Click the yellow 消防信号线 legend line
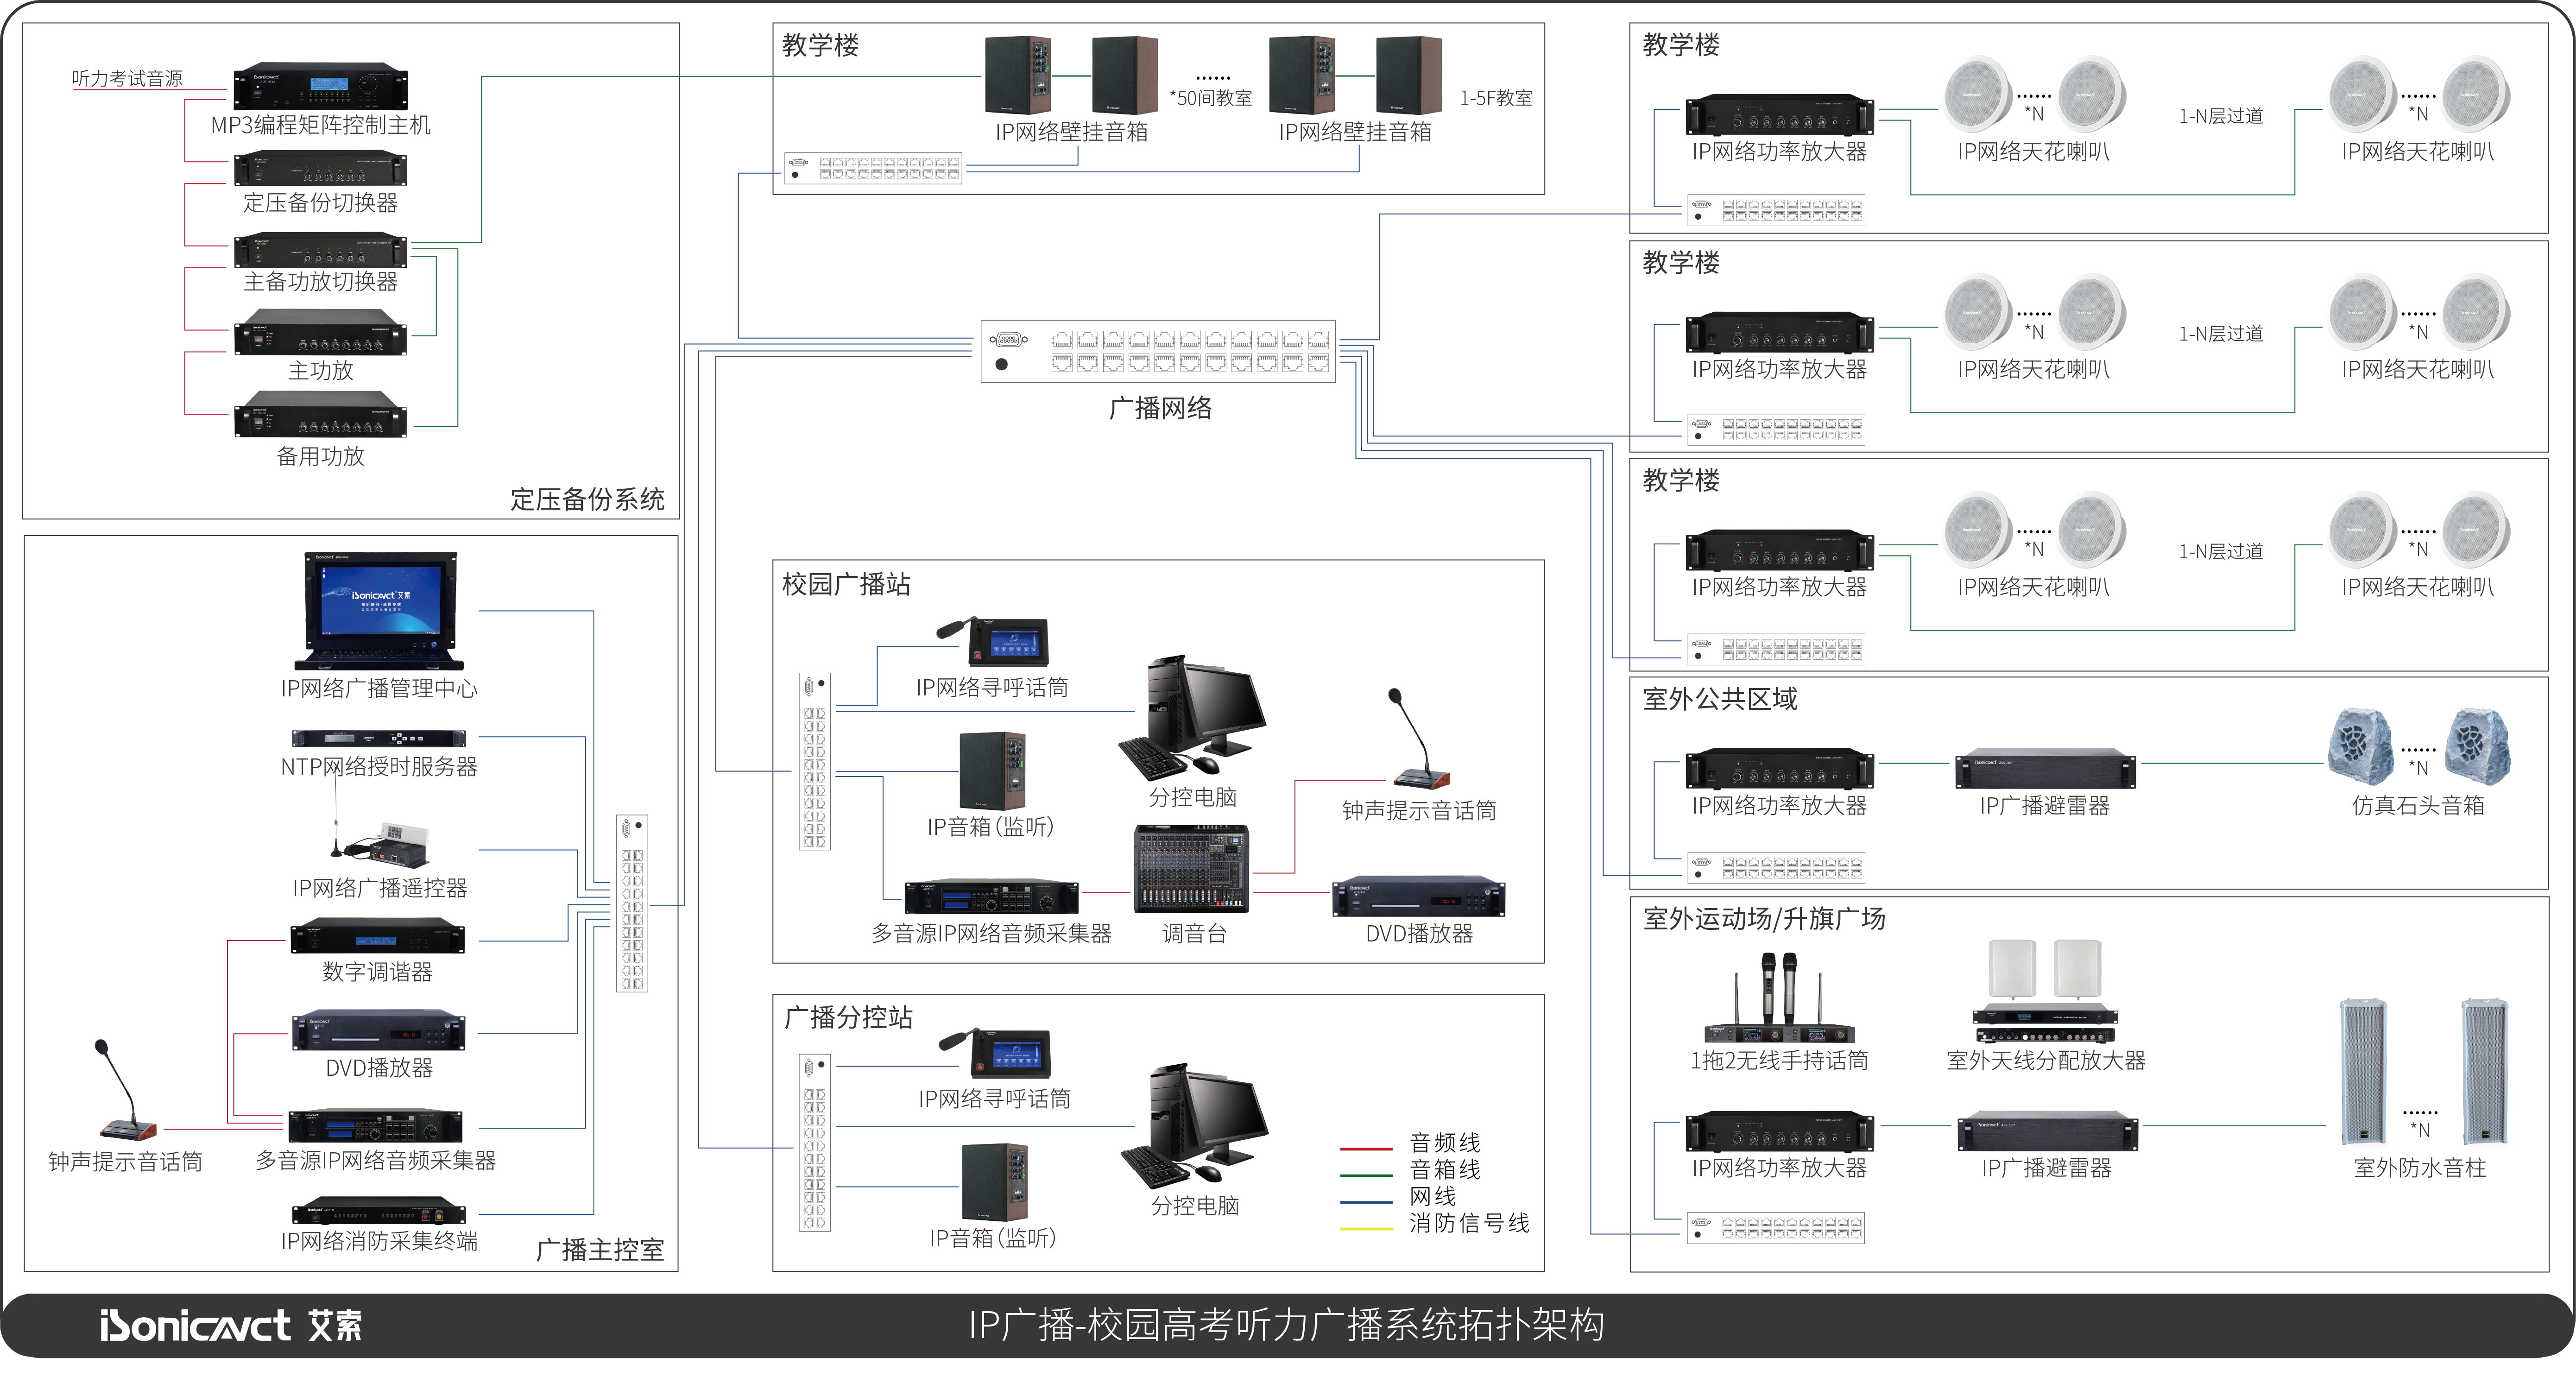The width and height of the screenshot is (2576, 1377). pyautogui.click(x=1366, y=1228)
